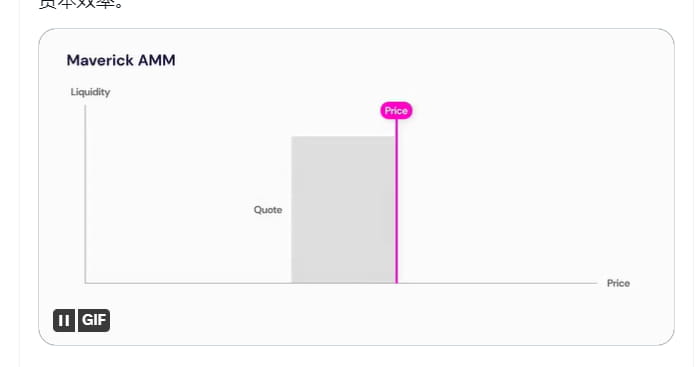Click the Liquidity y-axis label

[90, 92]
